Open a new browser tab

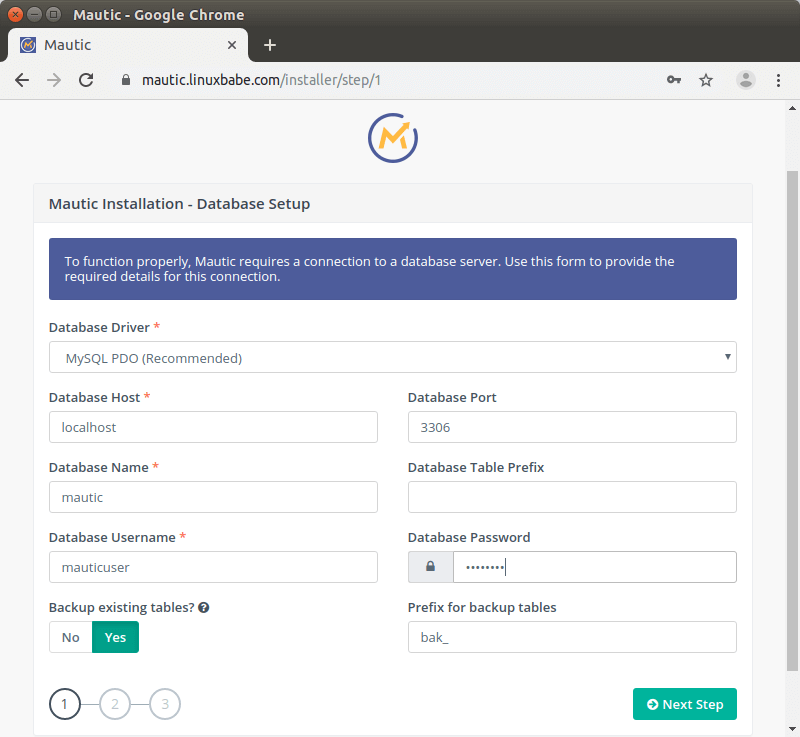pyautogui.click(x=270, y=45)
